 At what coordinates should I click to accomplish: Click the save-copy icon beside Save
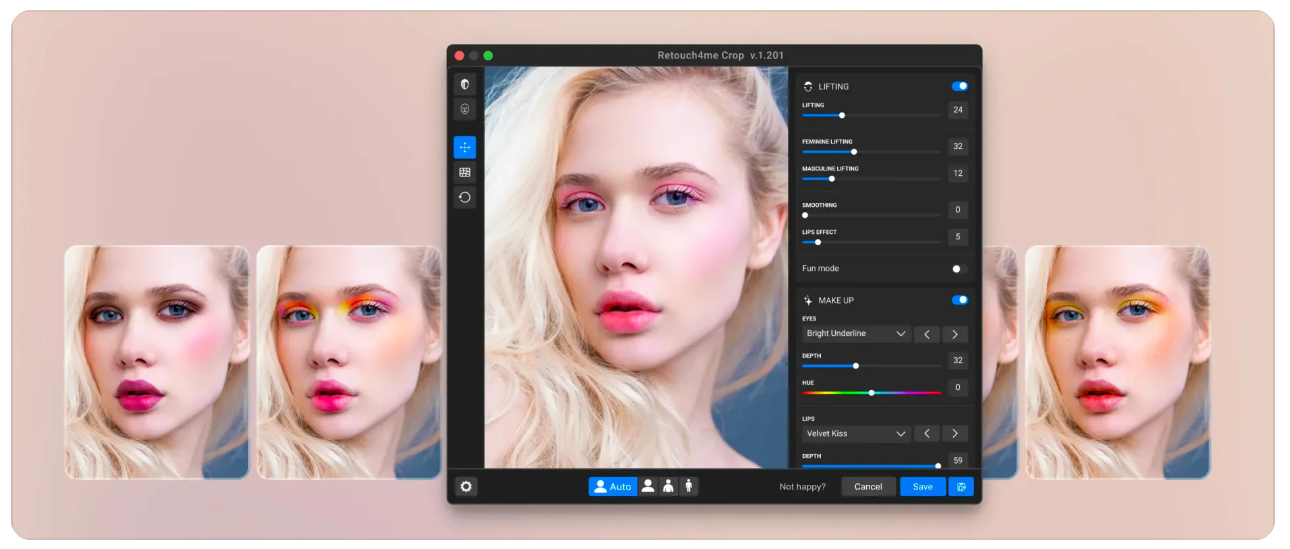[x=961, y=487]
